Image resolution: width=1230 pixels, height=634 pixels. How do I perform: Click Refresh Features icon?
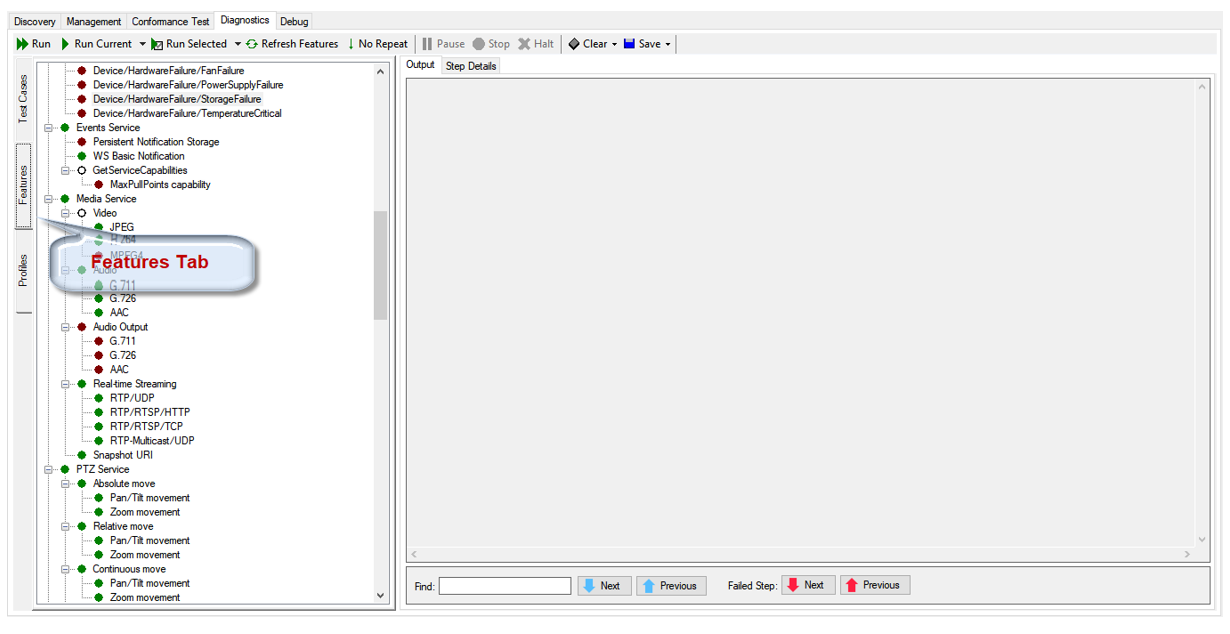tap(252, 44)
